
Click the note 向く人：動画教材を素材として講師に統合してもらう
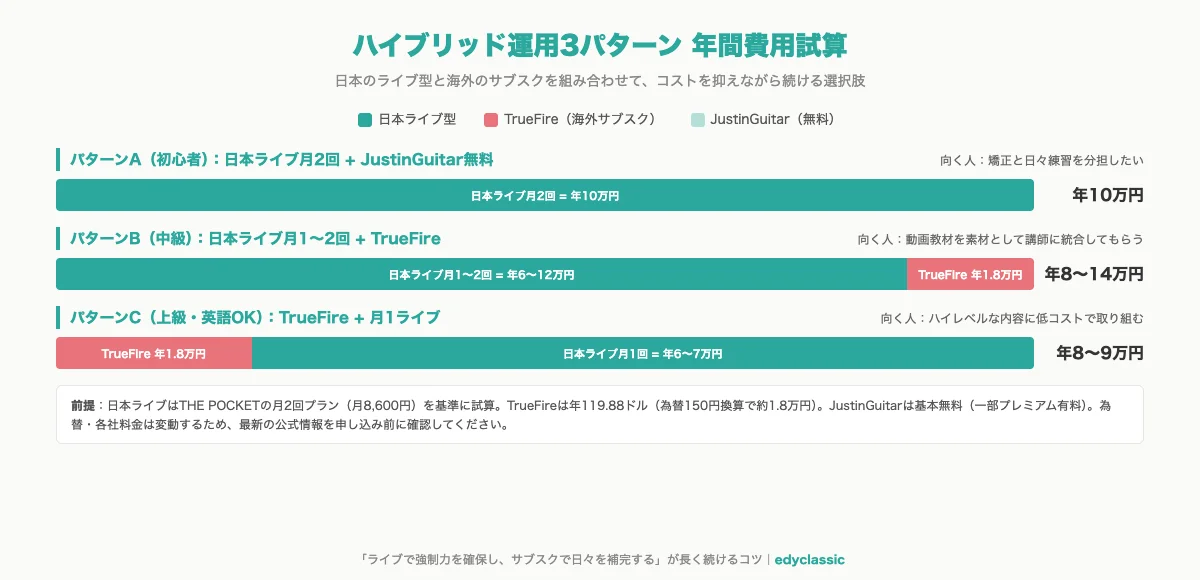coord(1001,239)
